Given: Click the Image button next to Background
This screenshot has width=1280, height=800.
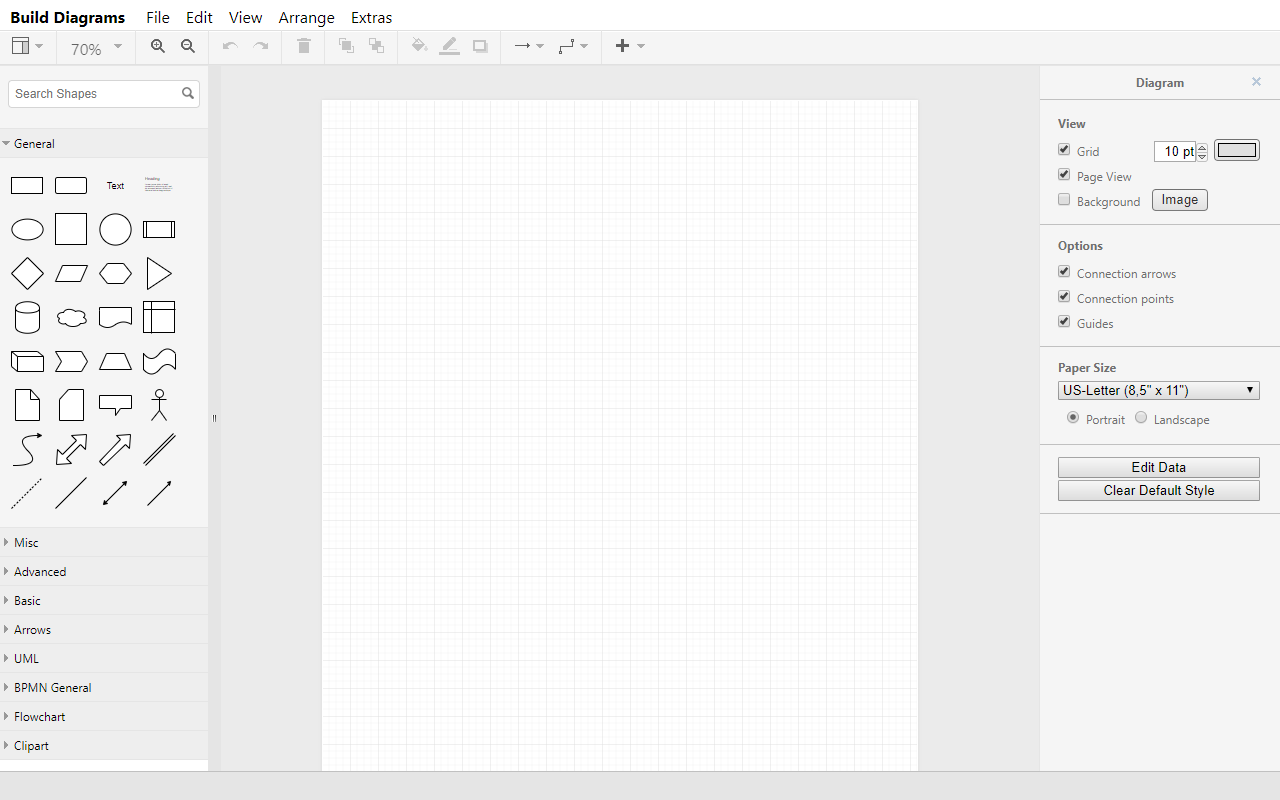Looking at the screenshot, I should pos(1180,200).
